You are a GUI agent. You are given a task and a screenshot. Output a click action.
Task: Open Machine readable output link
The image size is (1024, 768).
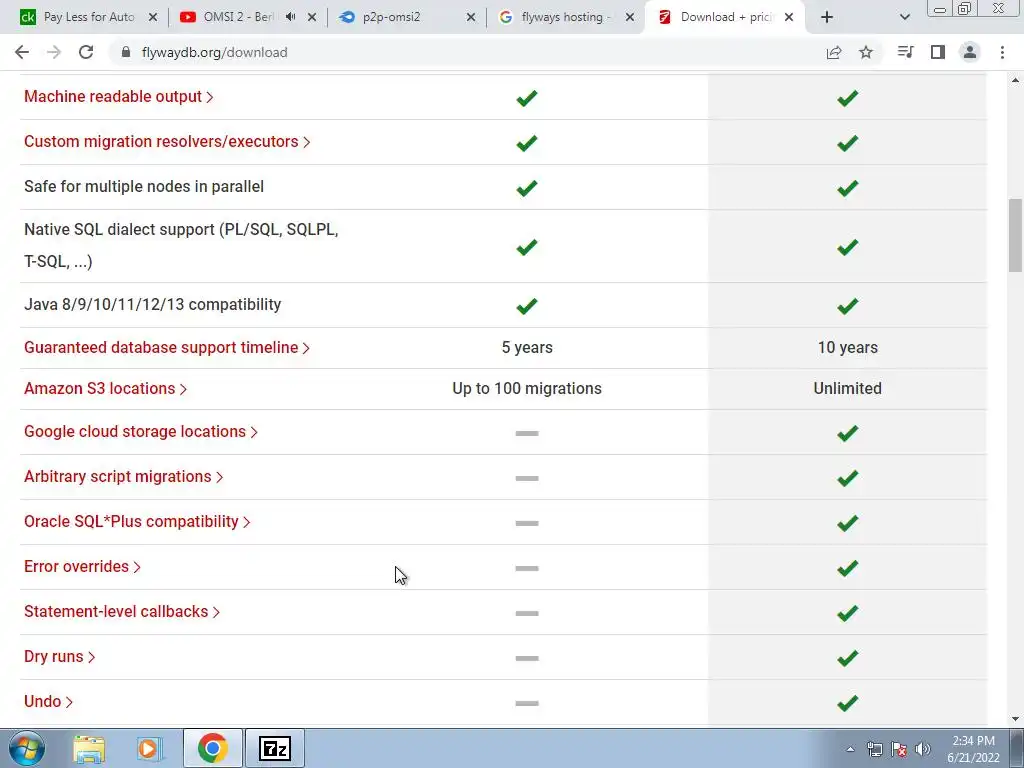(x=118, y=97)
